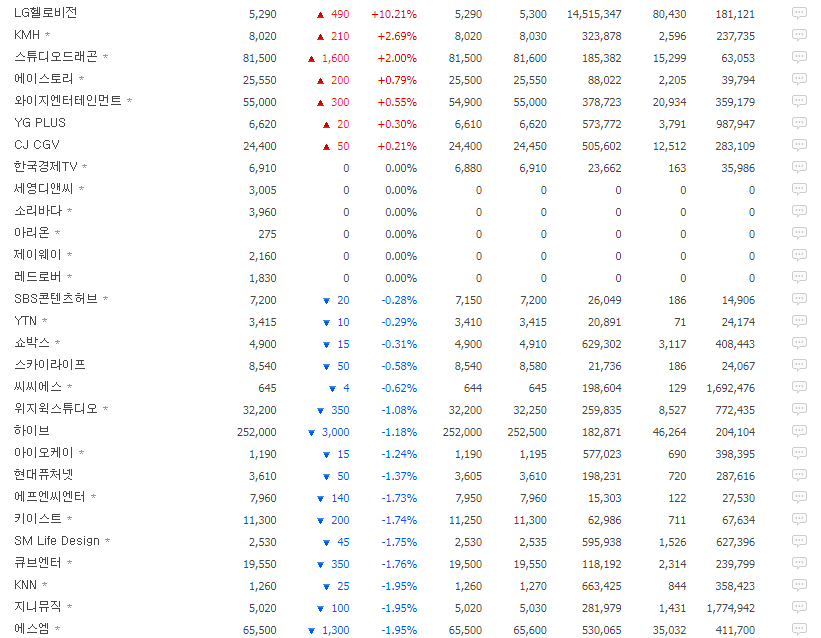Screen dimensions: 821x638
Task: Open discussion icon for 지니뮤직 row
Action: 799,607
